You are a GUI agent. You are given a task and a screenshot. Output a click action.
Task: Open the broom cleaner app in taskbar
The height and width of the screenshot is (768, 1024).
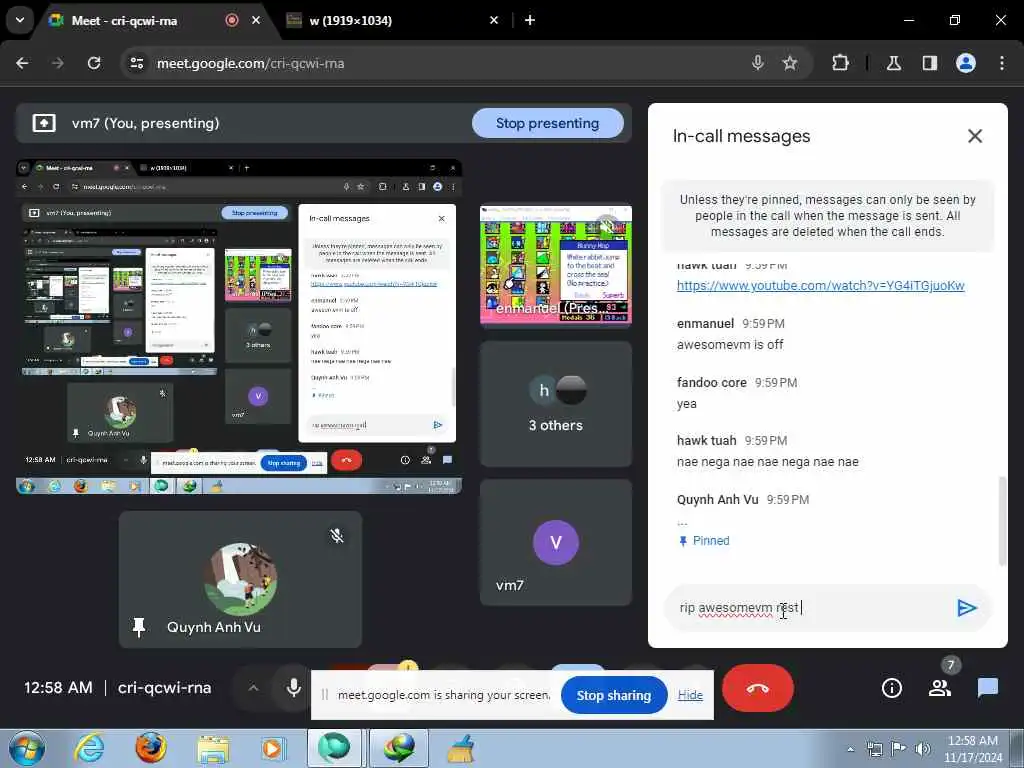point(461,748)
